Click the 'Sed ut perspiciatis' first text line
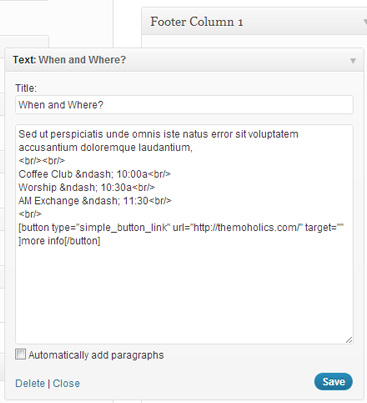 [158, 134]
